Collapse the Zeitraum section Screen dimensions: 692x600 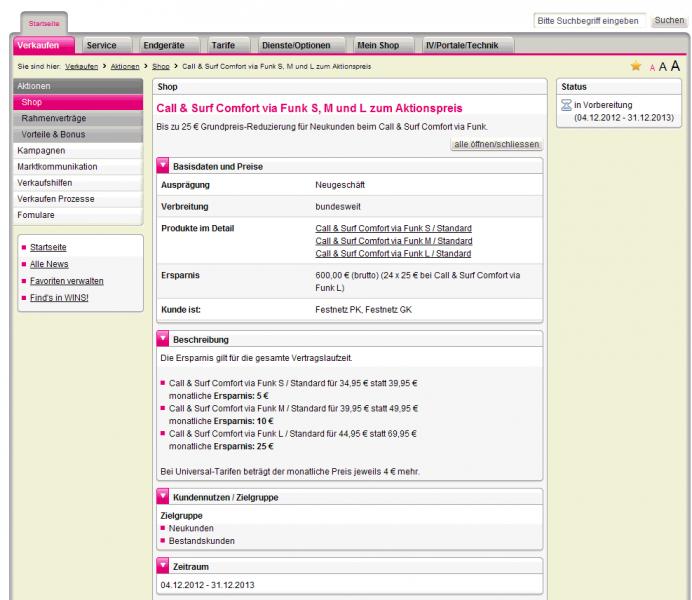[x=163, y=566]
